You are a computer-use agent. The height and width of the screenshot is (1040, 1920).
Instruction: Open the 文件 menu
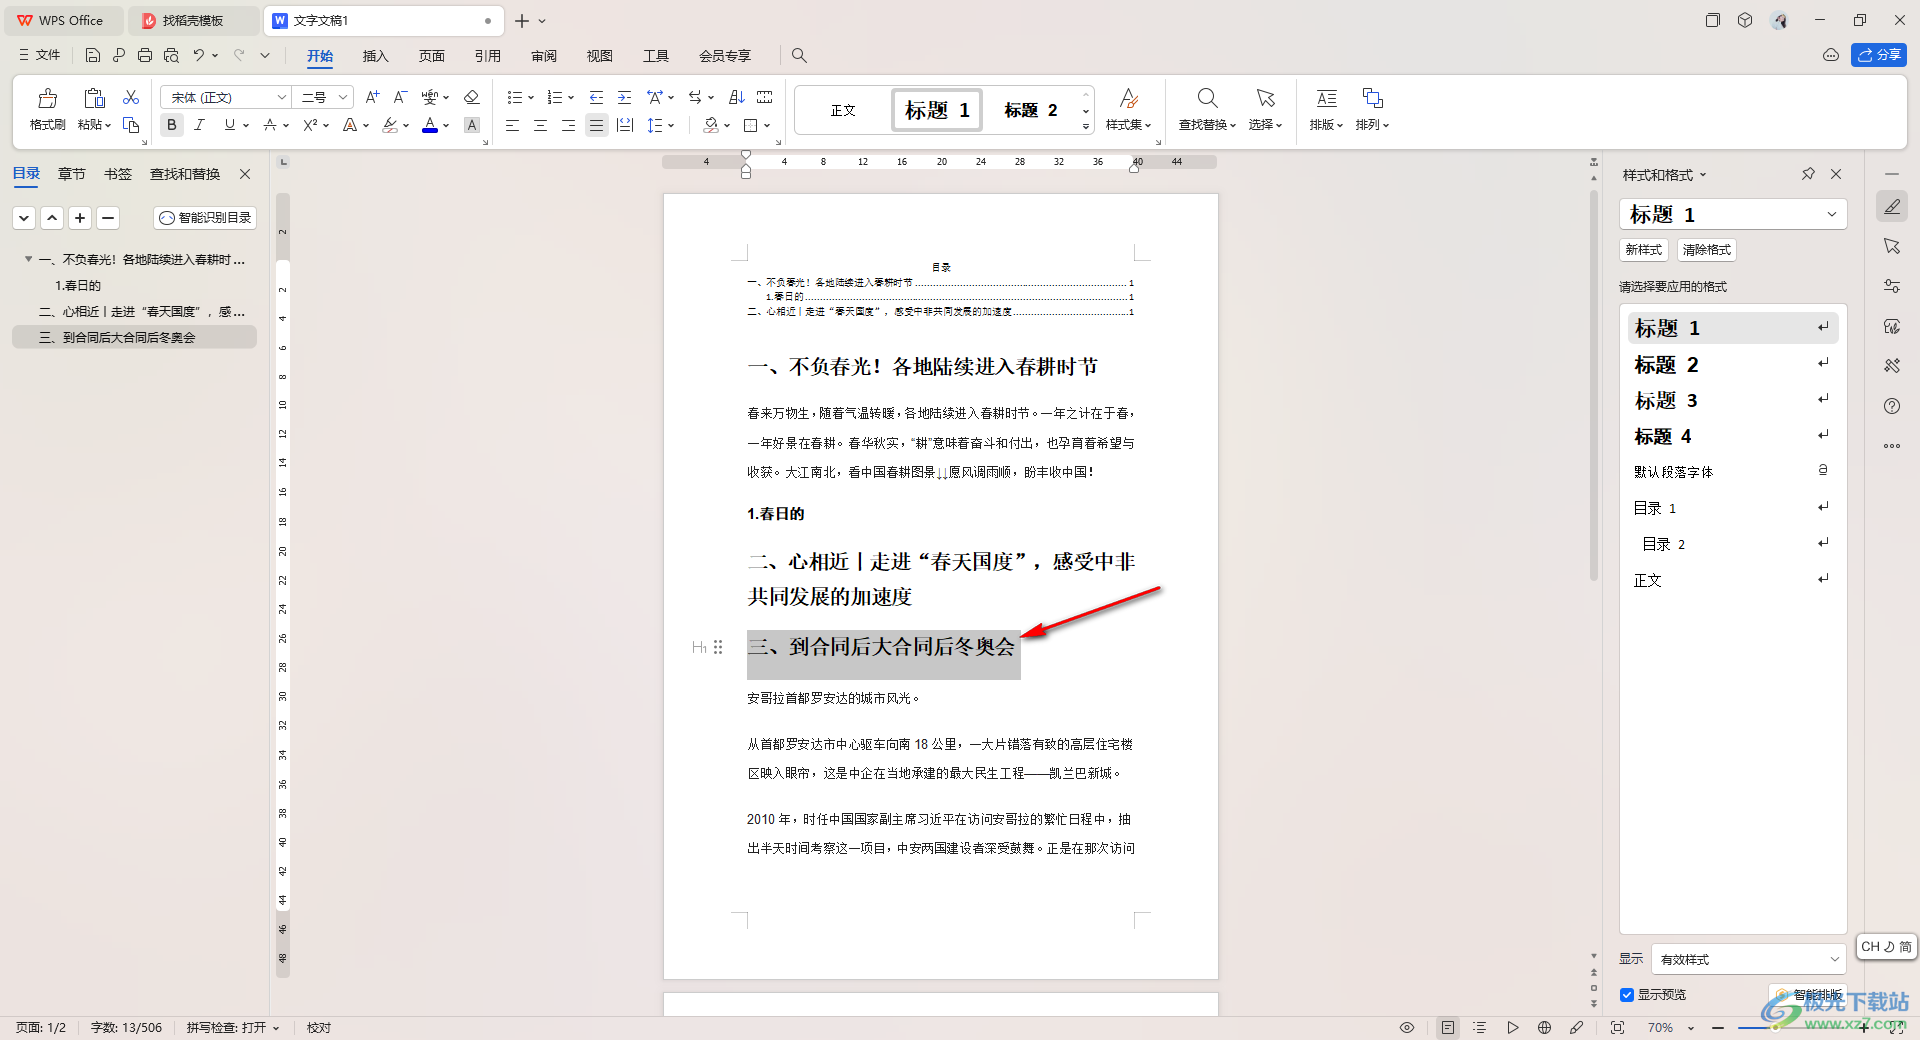(40, 55)
